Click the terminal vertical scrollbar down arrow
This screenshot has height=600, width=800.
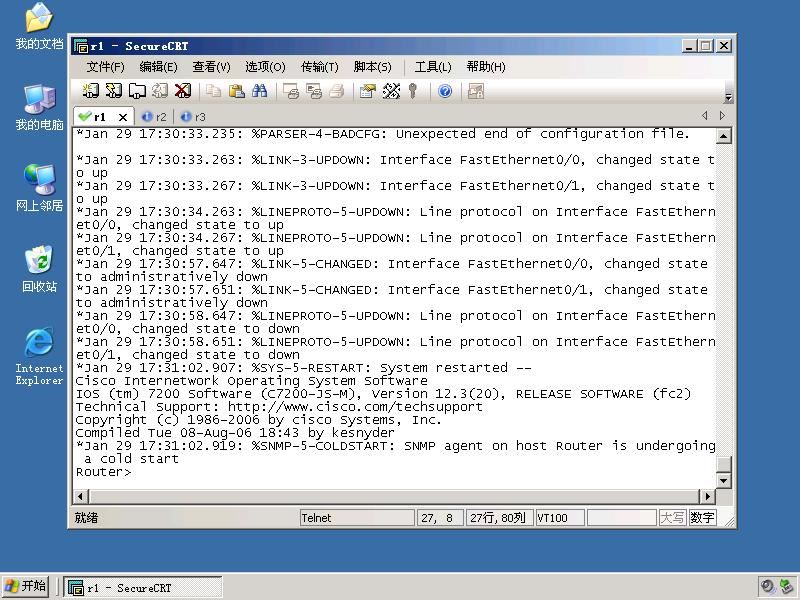723,481
